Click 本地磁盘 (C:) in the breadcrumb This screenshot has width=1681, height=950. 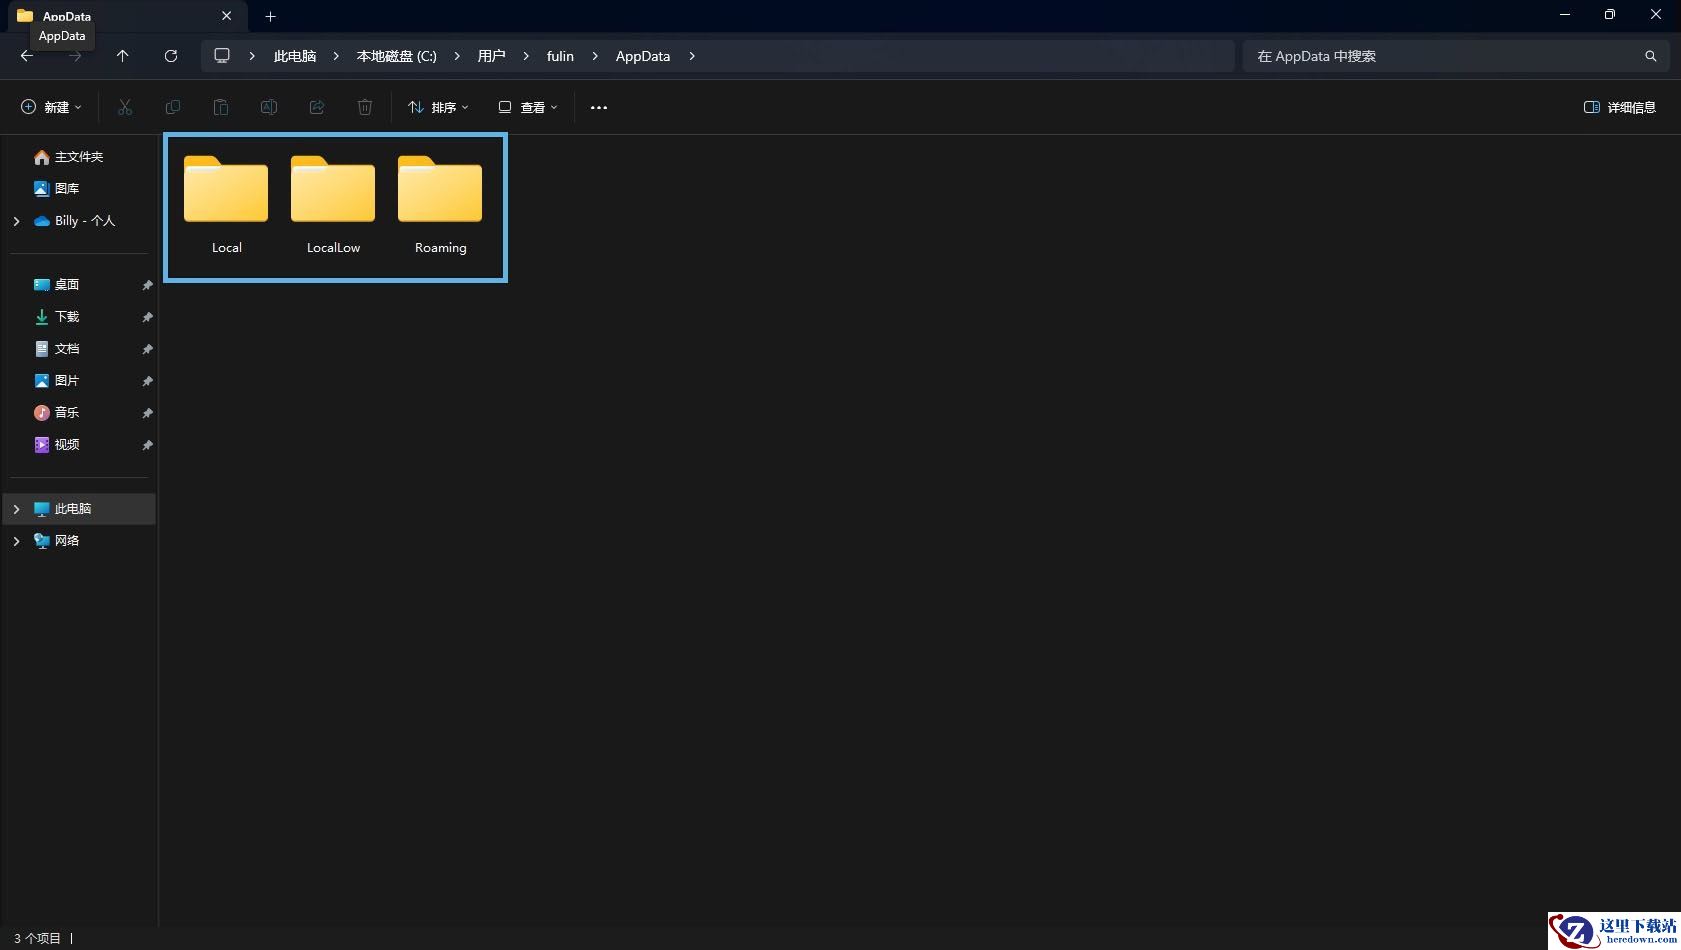pos(397,56)
